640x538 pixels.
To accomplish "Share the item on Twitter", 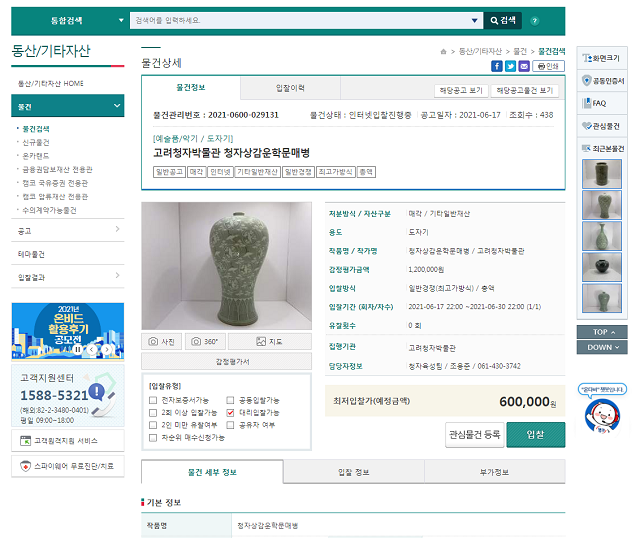I will pos(510,66).
